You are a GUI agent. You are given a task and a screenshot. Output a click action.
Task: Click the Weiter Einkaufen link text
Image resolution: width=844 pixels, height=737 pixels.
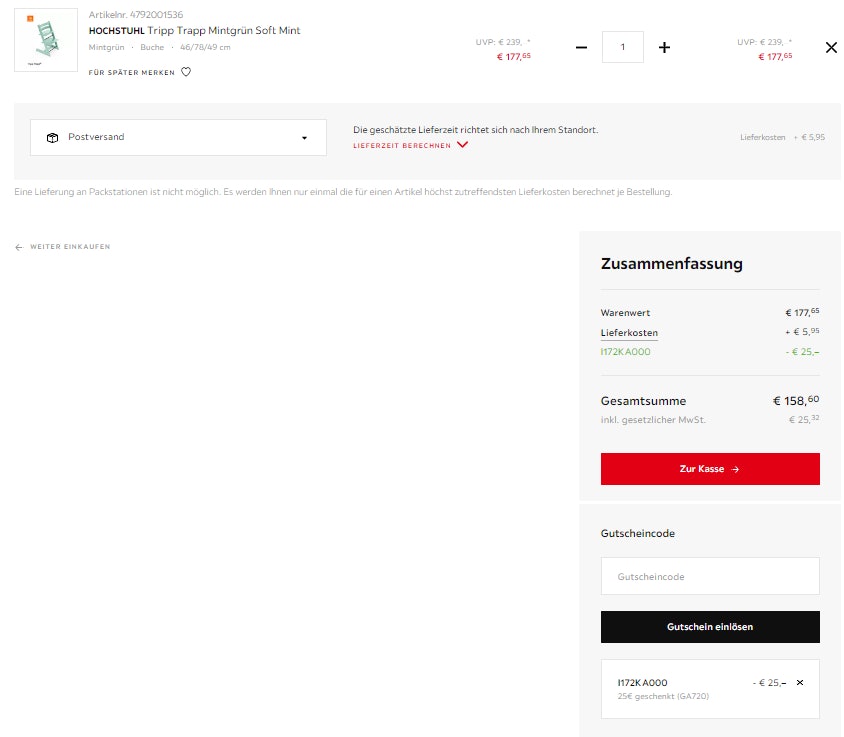click(x=70, y=247)
